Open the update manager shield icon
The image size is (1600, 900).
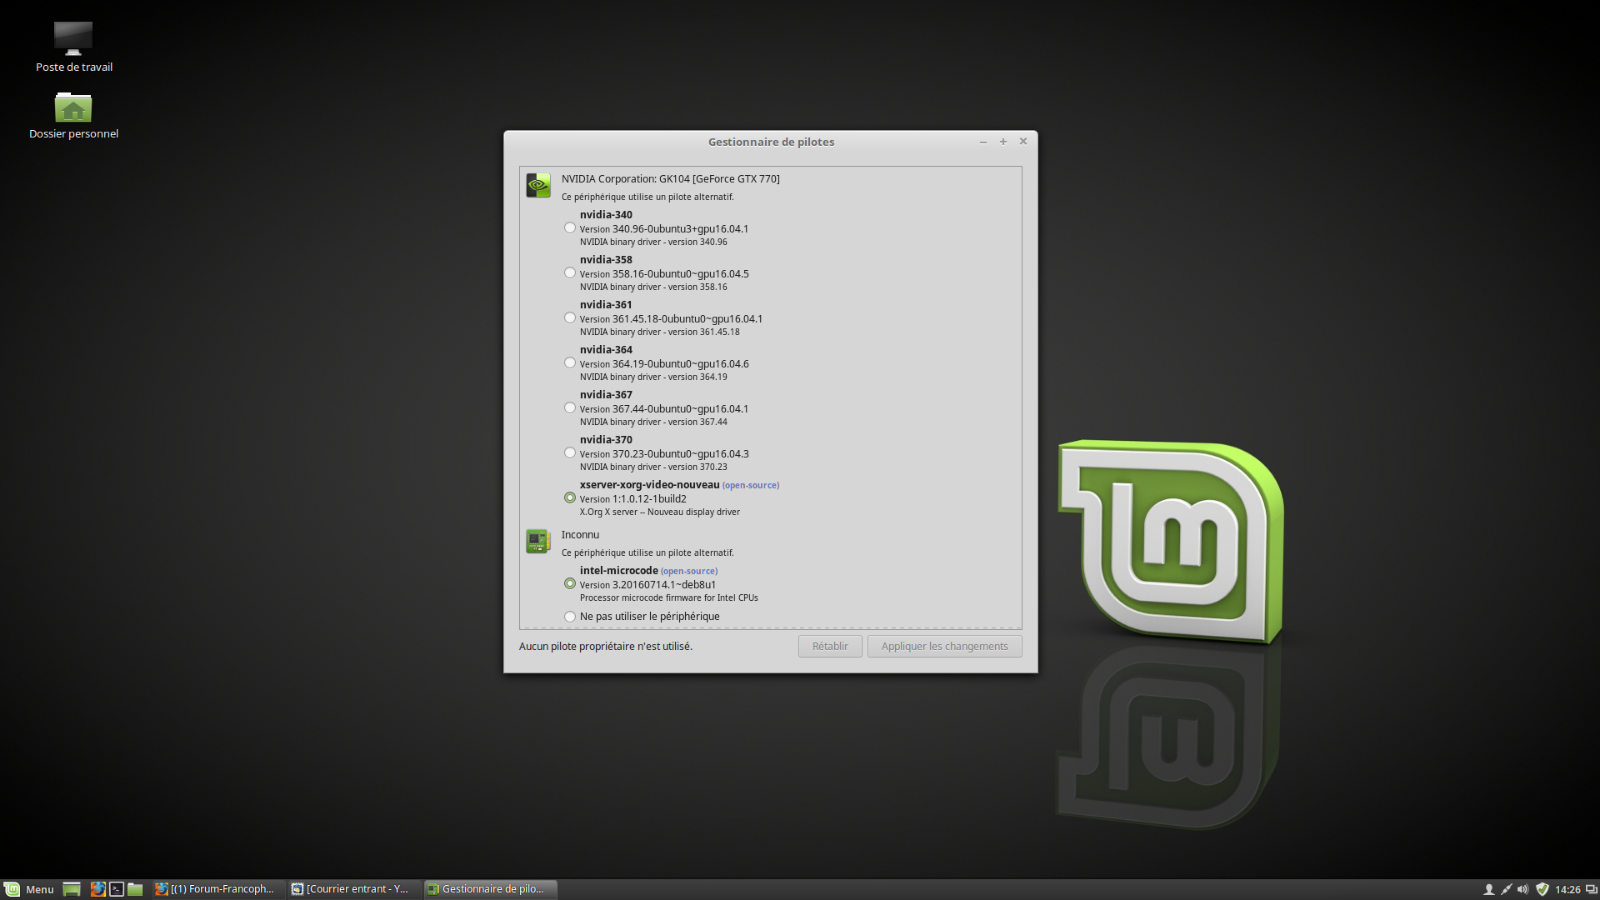(1542, 889)
